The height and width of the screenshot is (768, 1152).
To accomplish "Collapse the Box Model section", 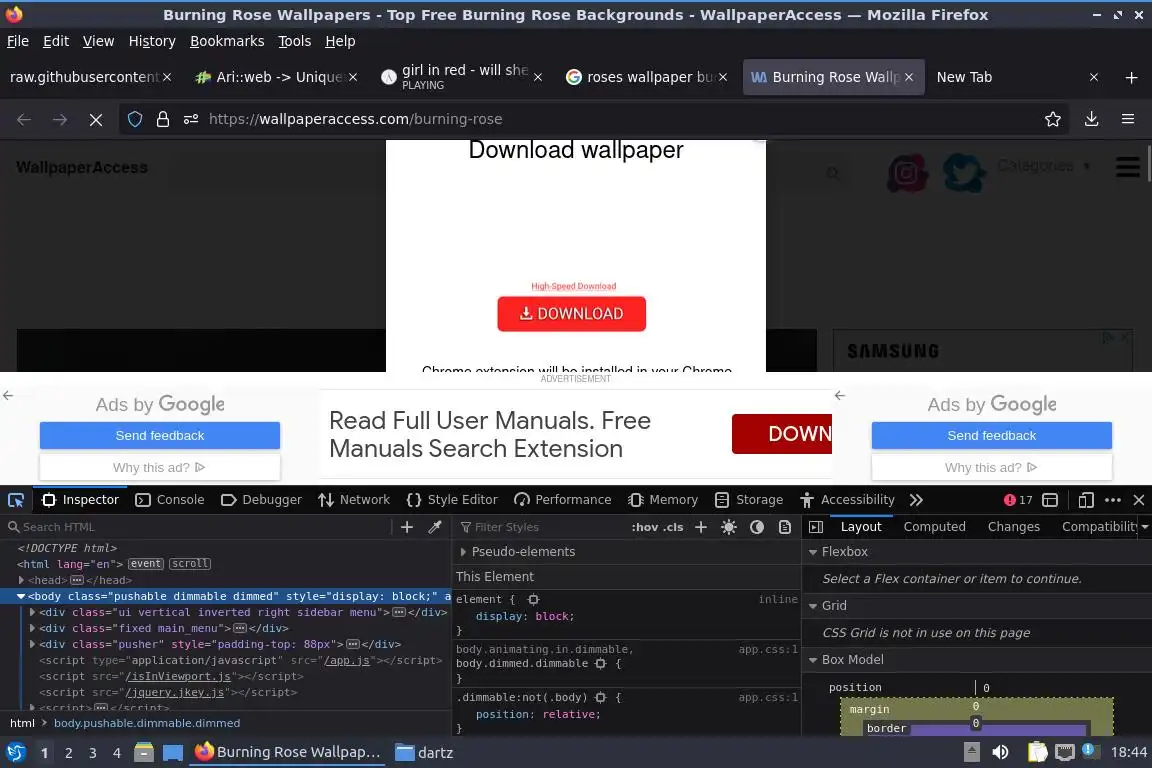I will (x=813, y=660).
